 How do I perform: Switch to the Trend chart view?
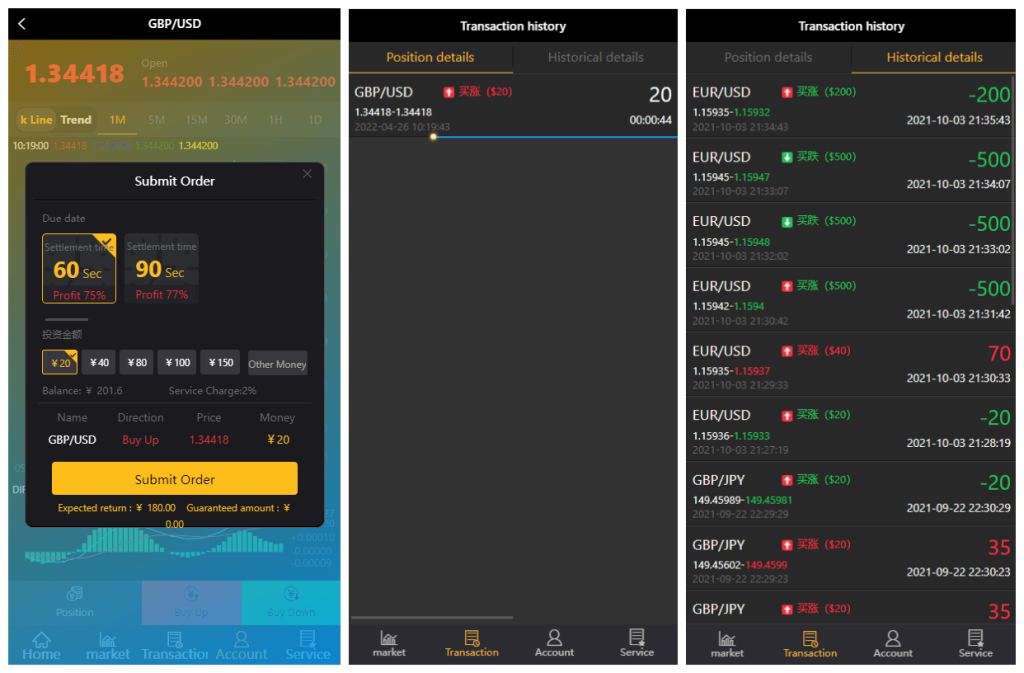(x=76, y=120)
